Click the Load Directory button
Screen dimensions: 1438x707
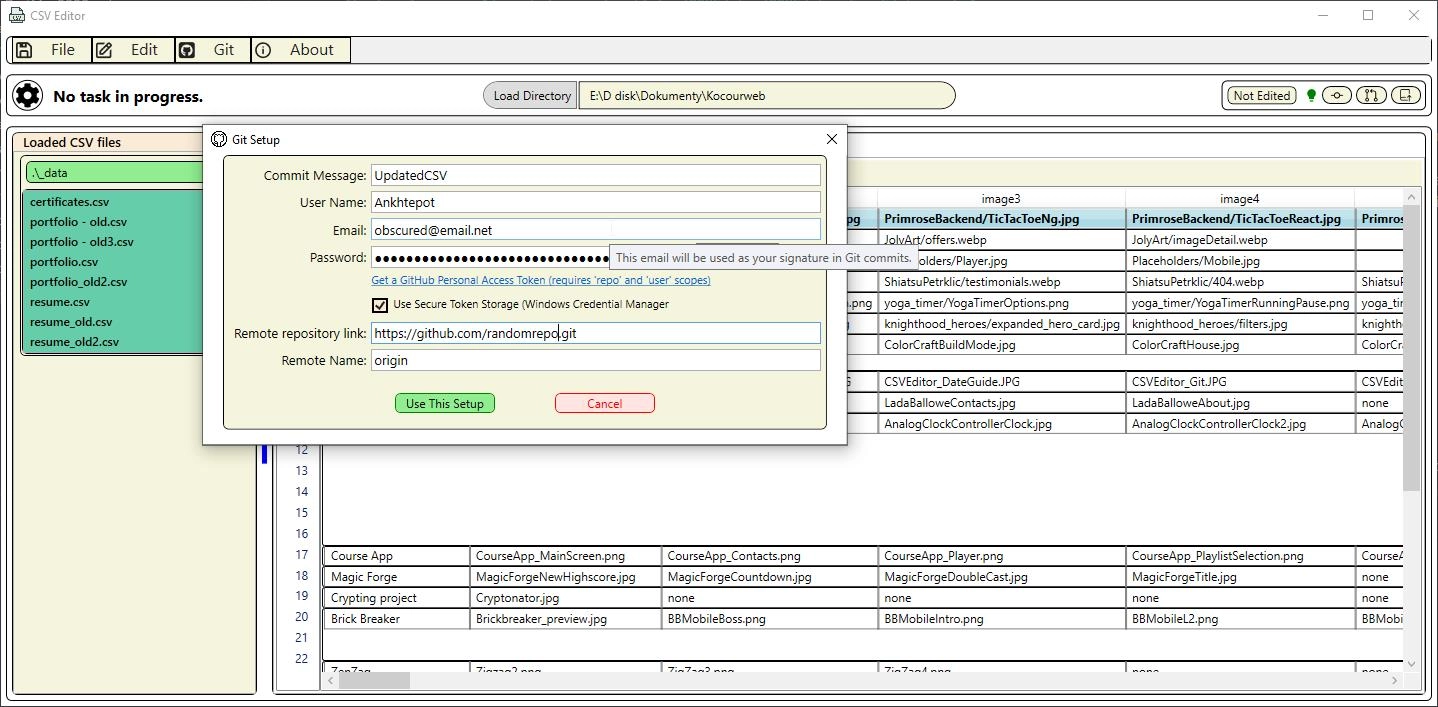point(532,96)
